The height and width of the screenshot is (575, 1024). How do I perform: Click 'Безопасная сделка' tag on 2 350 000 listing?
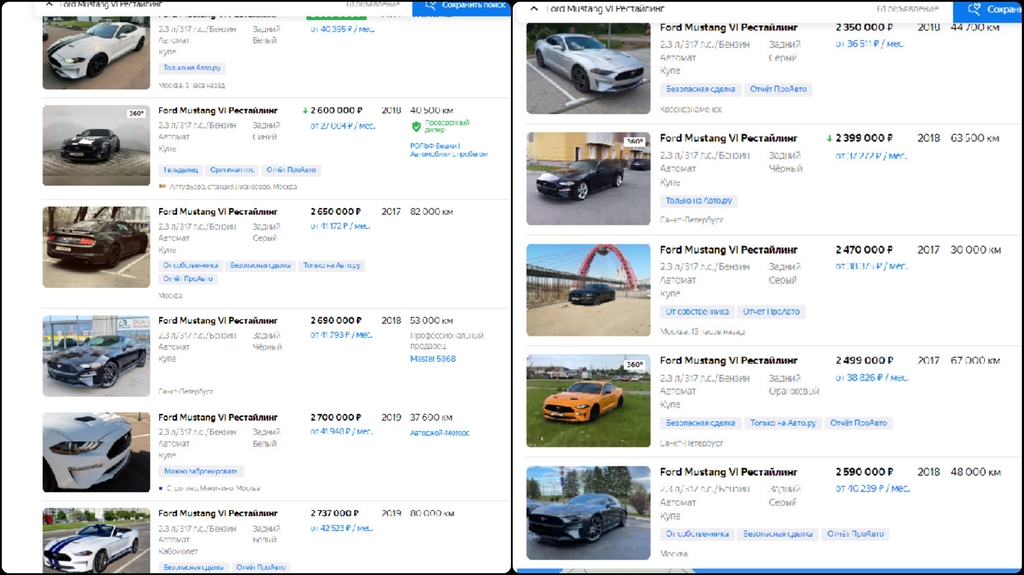click(x=700, y=90)
